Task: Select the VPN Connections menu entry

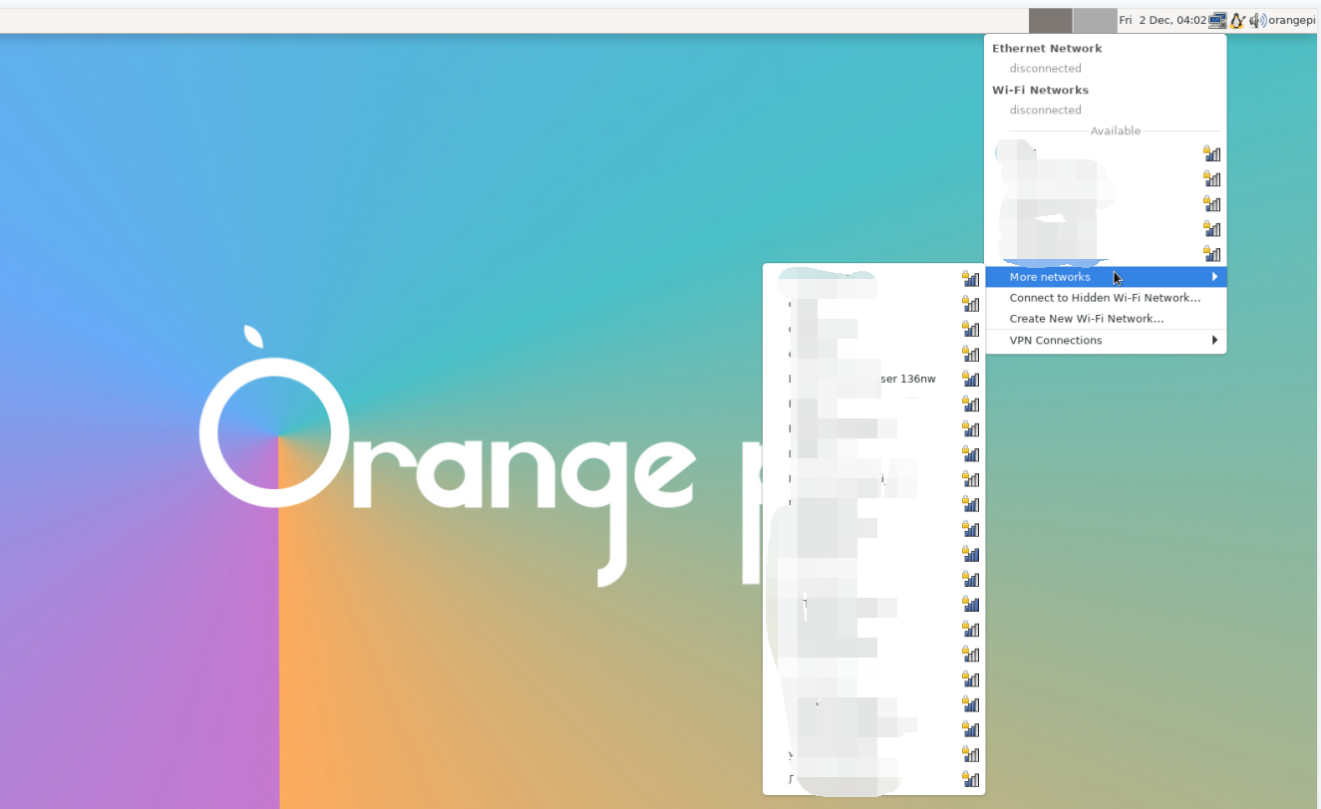Action: point(1055,340)
